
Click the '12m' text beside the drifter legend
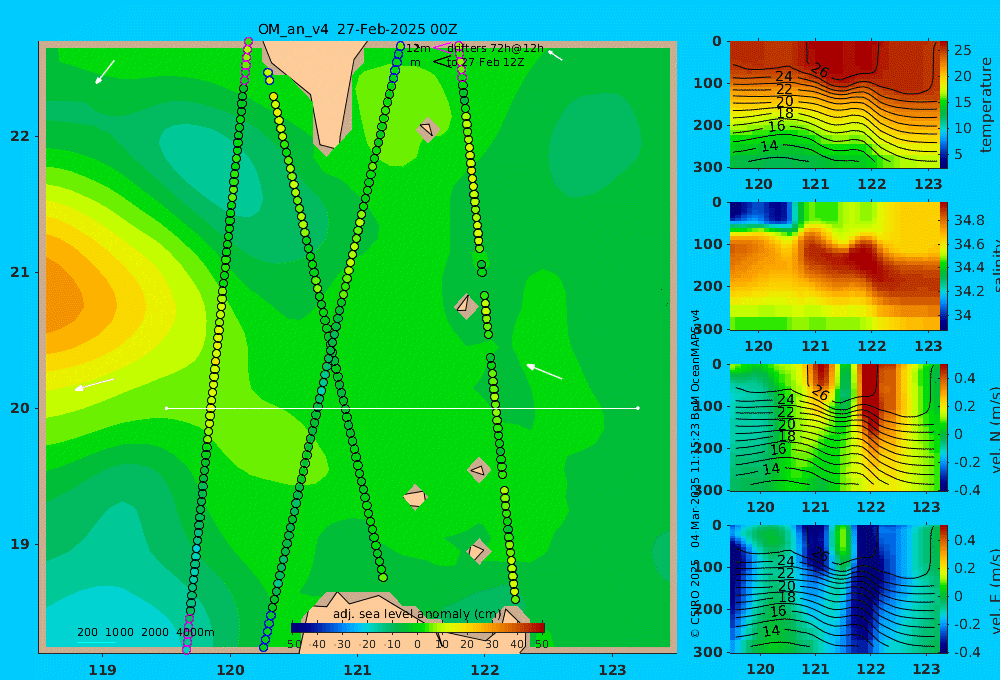(x=418, y=48)
